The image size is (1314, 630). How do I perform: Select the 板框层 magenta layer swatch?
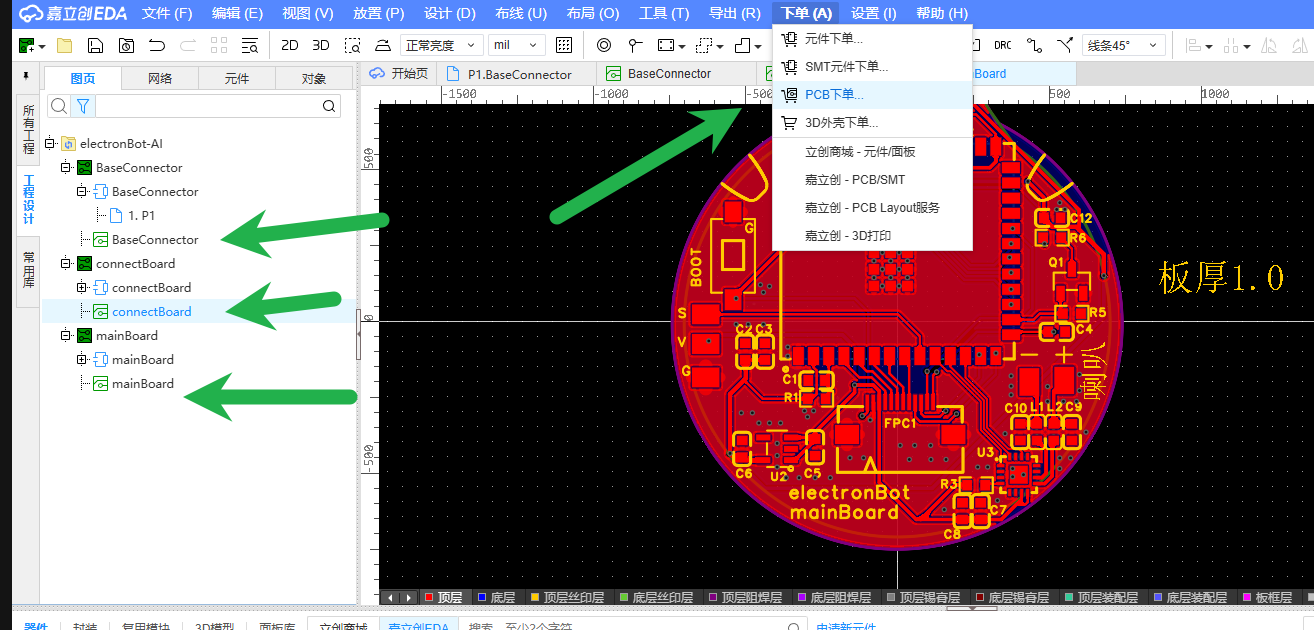tap(1246, 598)
